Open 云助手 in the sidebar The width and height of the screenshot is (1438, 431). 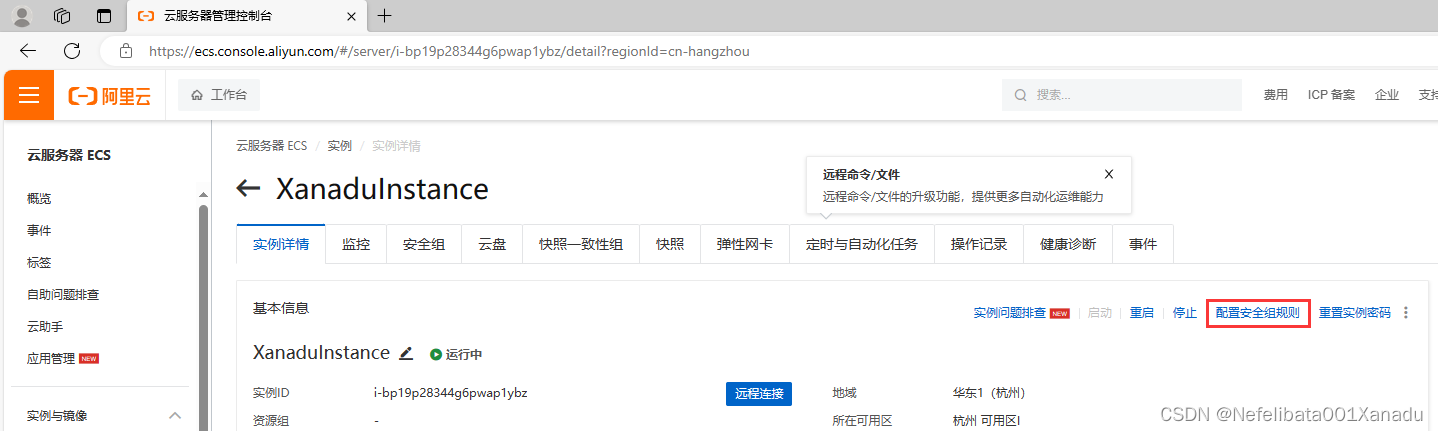(45, 327)
